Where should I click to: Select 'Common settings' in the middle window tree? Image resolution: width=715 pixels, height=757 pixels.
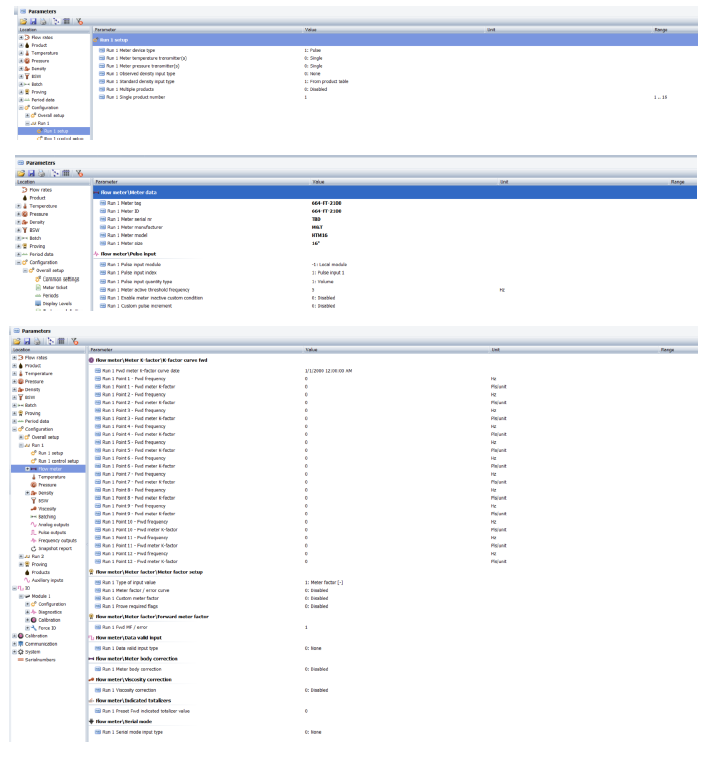tap(61, 279)
